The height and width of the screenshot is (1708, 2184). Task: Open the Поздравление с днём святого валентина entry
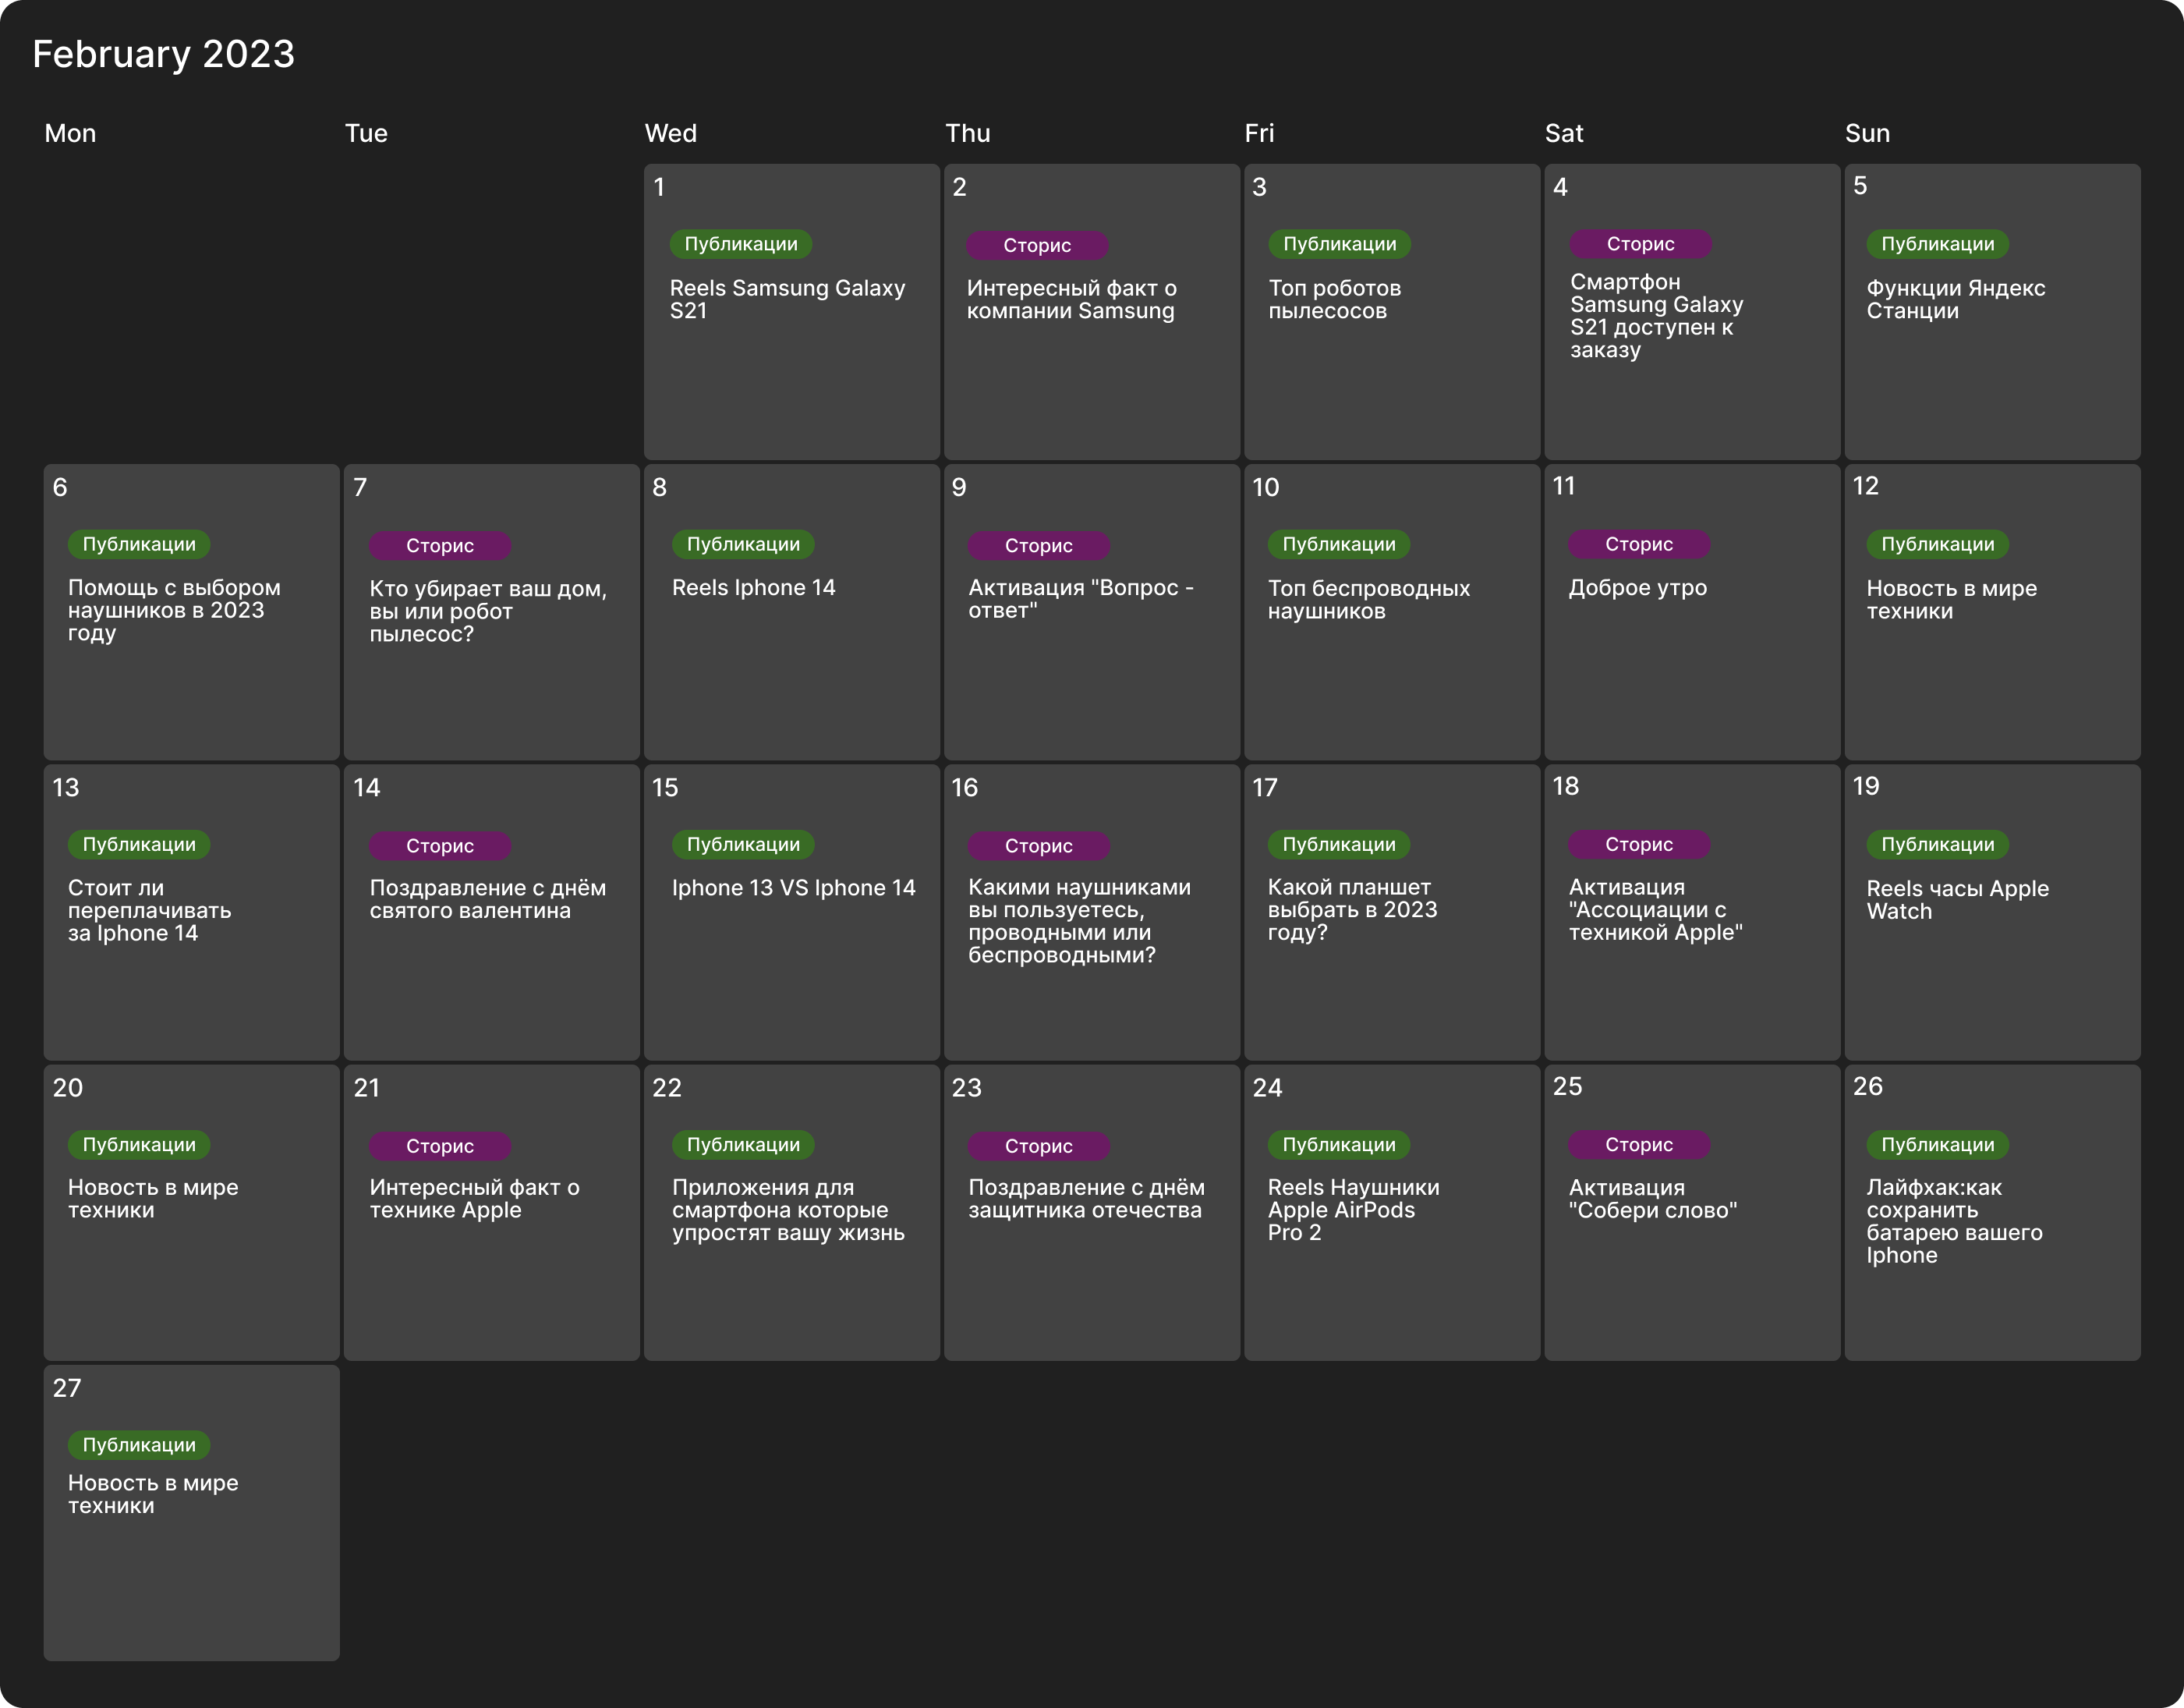point(487,899)
